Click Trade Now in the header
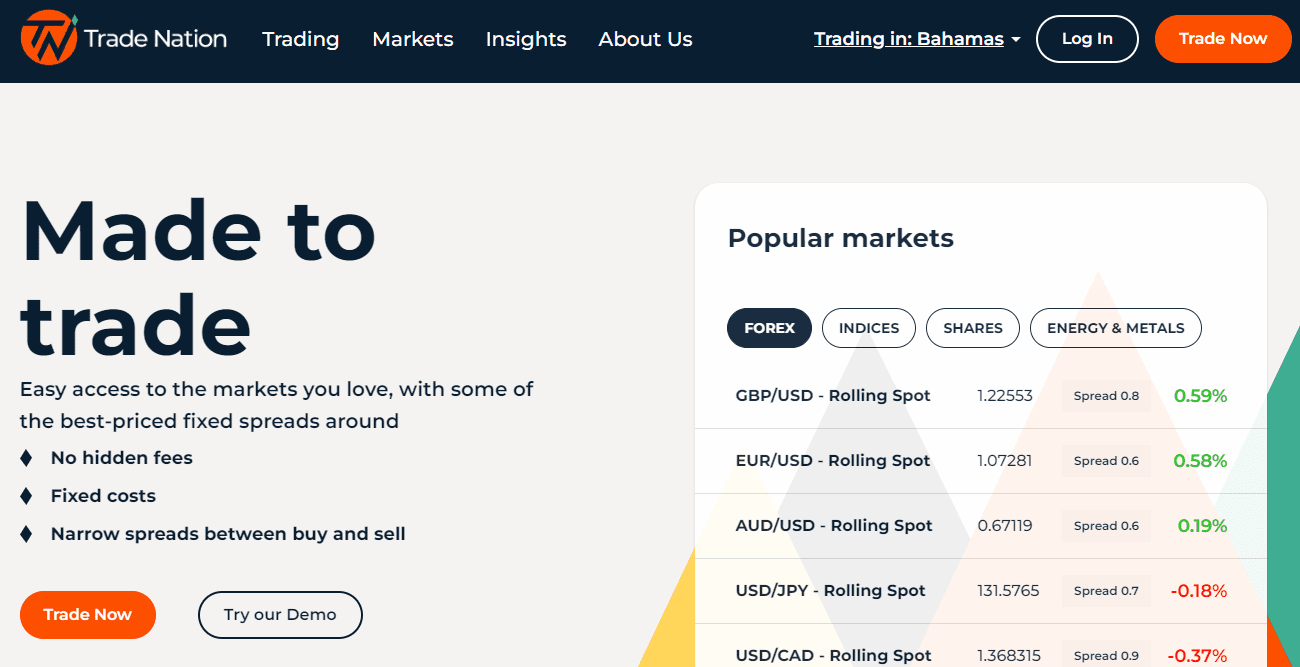Image resolution: width=1300 pixels, height=667 pixels. pyautogui.click(x=1223, y=39)
